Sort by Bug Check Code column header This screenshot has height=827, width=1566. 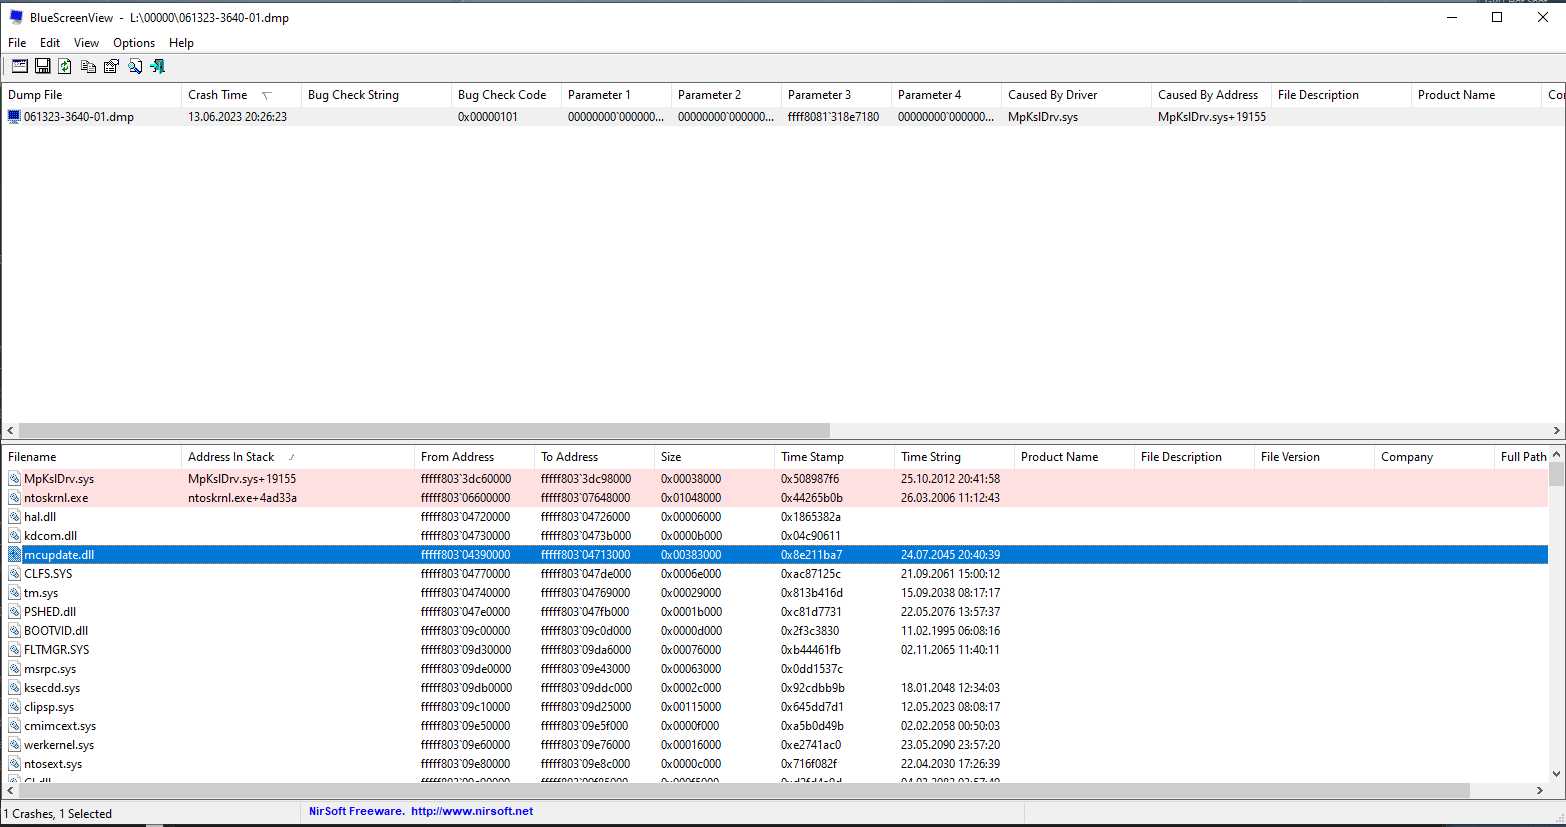tap(506, 95)
